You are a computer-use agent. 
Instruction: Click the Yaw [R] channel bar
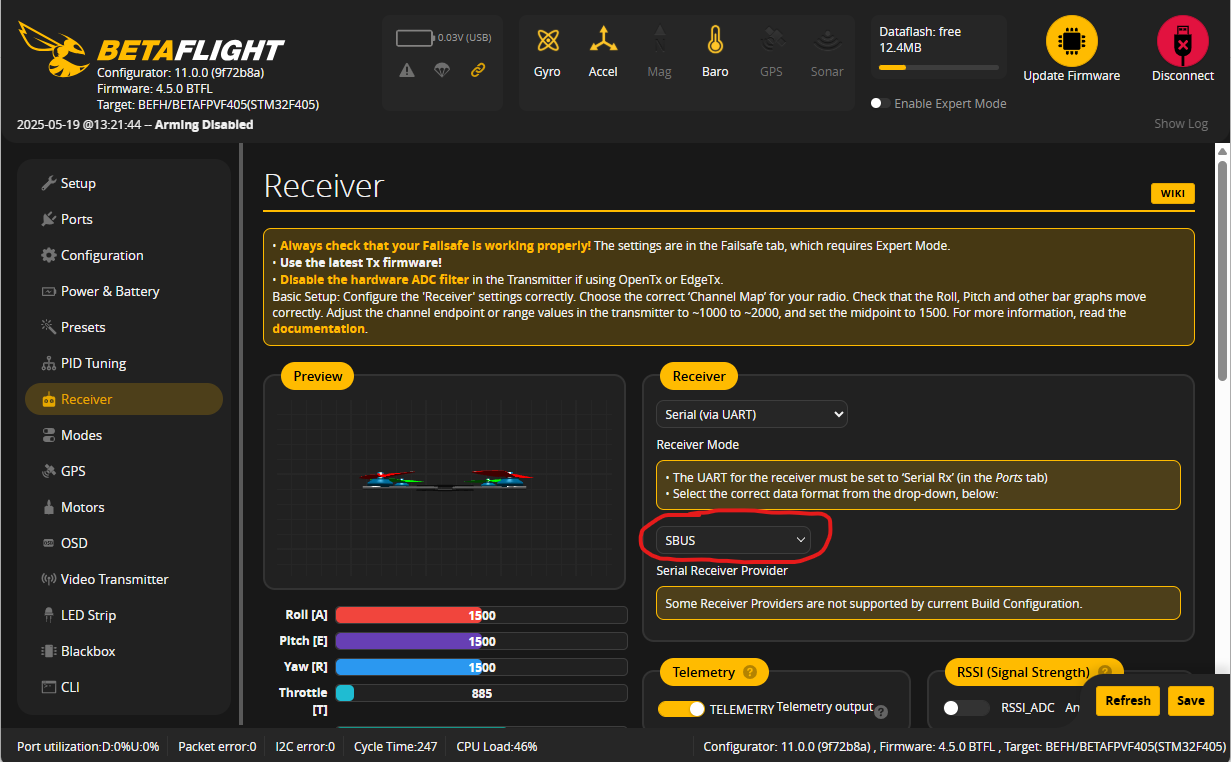coord(481,667)
